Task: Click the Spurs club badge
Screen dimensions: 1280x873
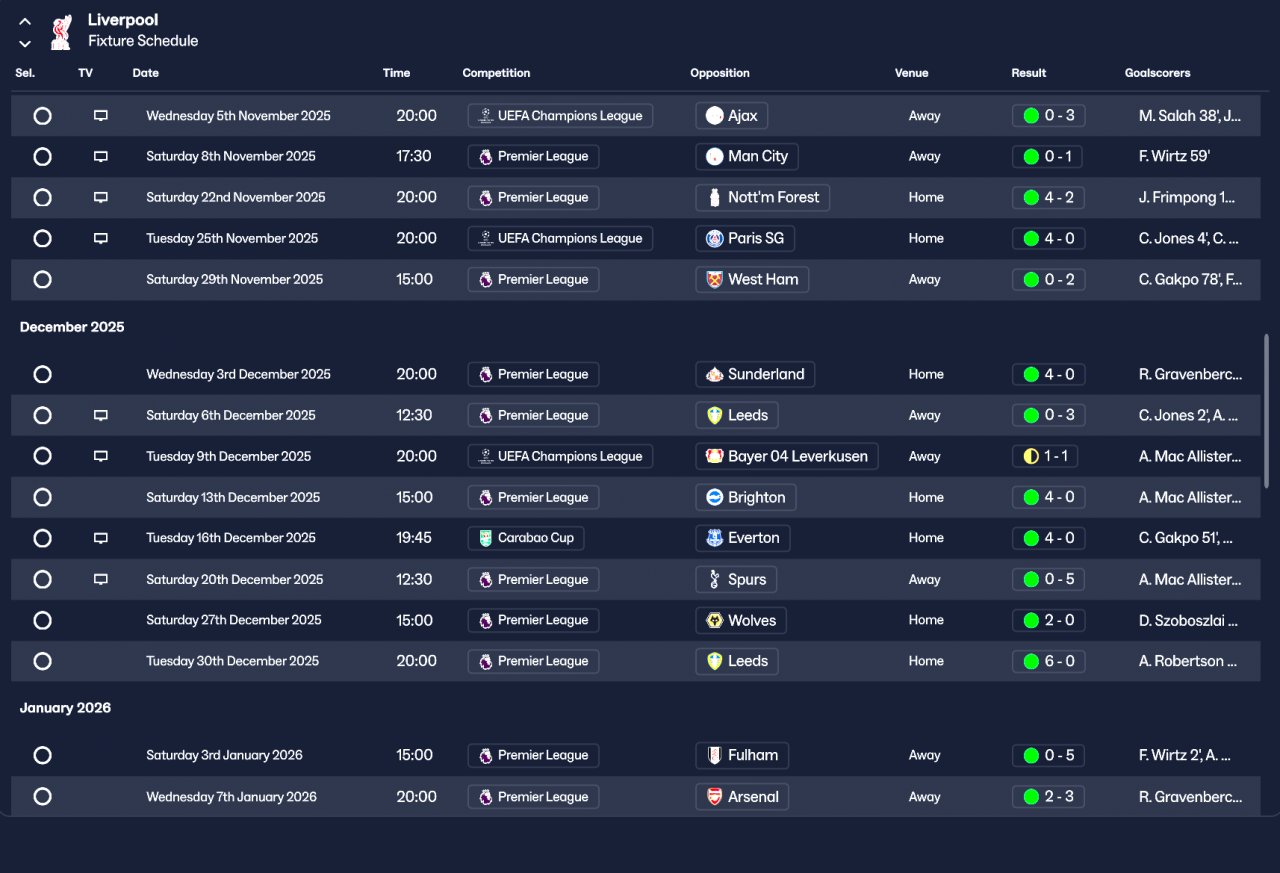Action: tap(714, 579)
